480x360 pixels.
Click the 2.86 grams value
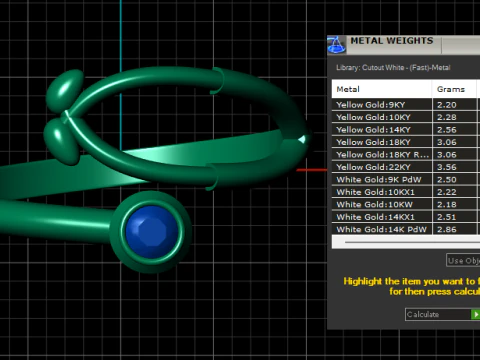pos(447,229)
